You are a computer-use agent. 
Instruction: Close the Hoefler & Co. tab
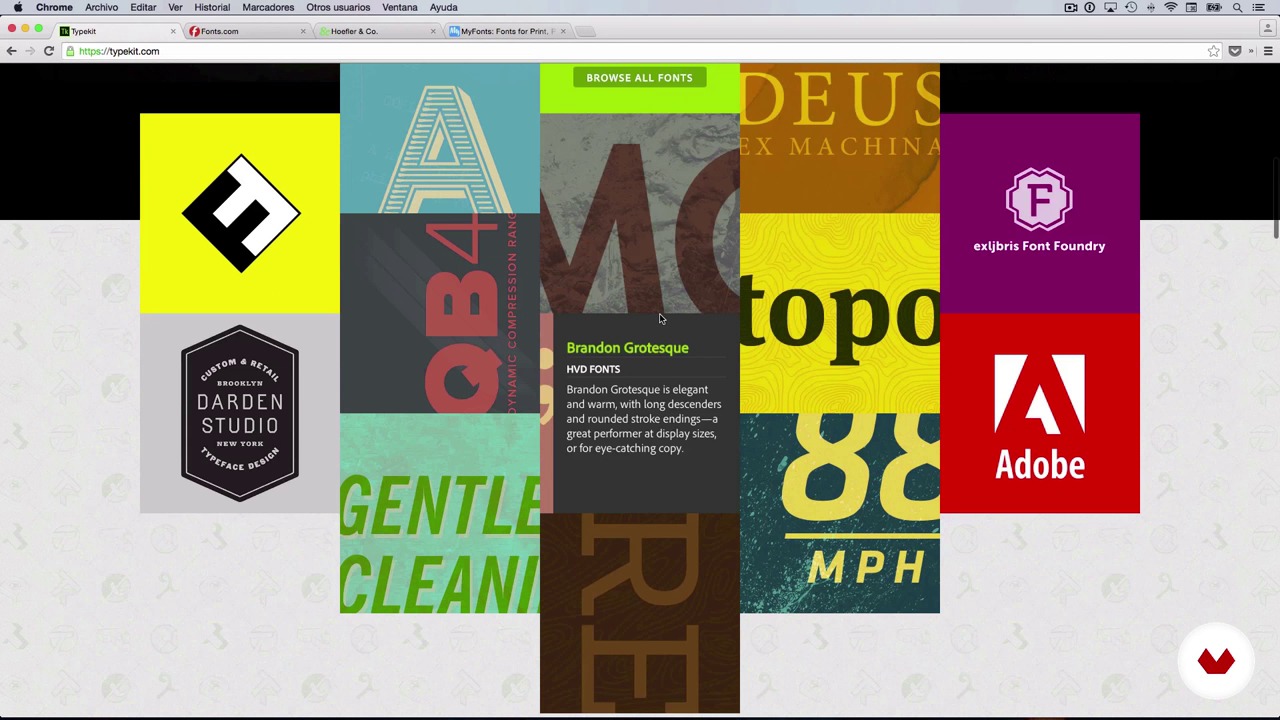pyautogui.click(x=433, y=31)
